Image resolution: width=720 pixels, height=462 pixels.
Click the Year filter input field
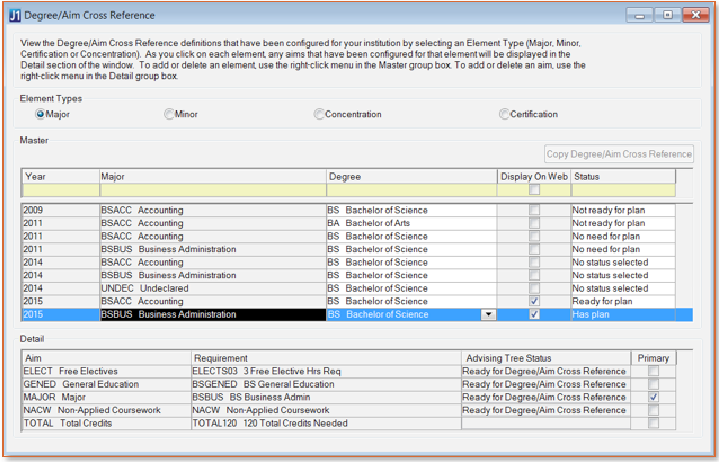click(x=59, y=190)
